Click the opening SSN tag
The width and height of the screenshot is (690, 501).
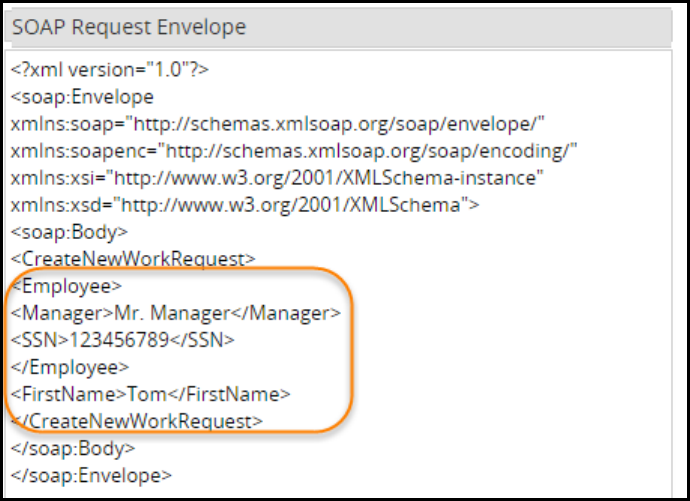click(40, 341)
